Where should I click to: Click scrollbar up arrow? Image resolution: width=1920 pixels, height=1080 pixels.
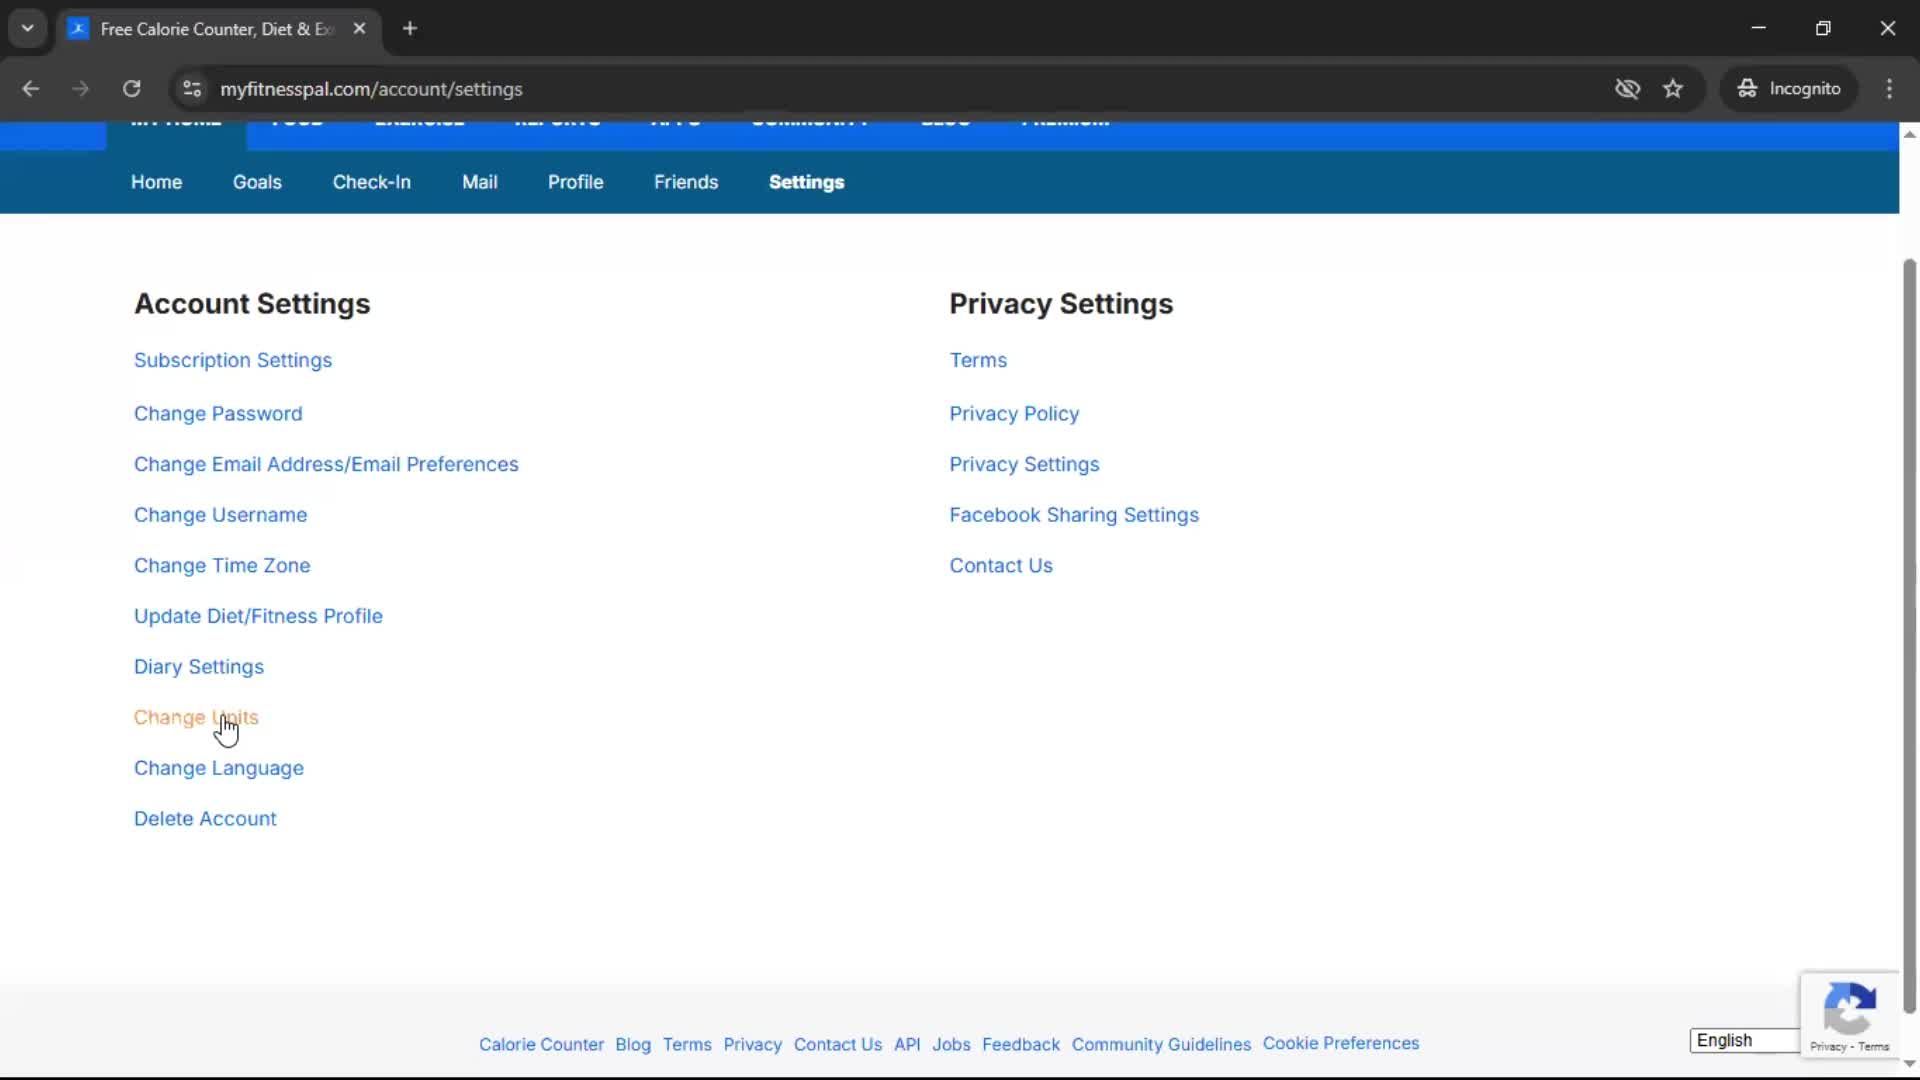(1909, 134)
